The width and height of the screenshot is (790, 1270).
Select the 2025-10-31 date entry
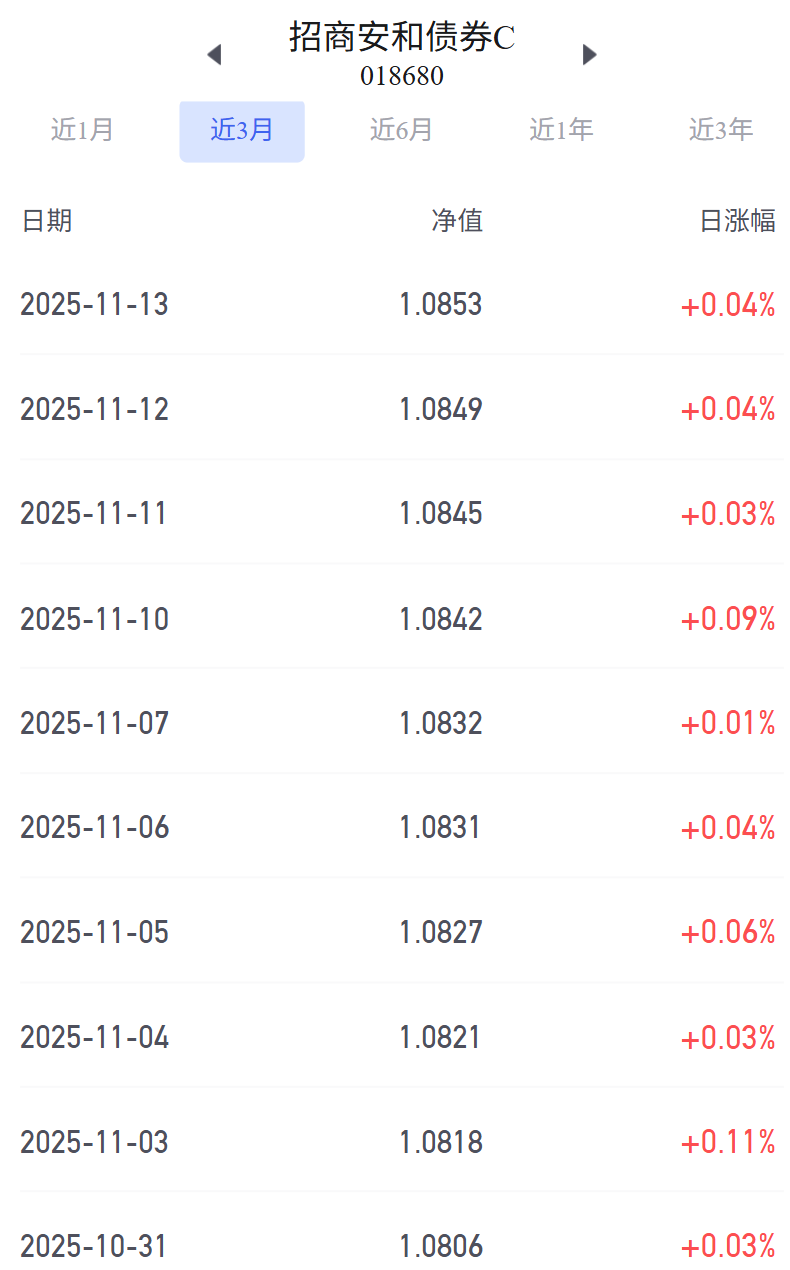pyautogui.click(x=94, y=1246)
